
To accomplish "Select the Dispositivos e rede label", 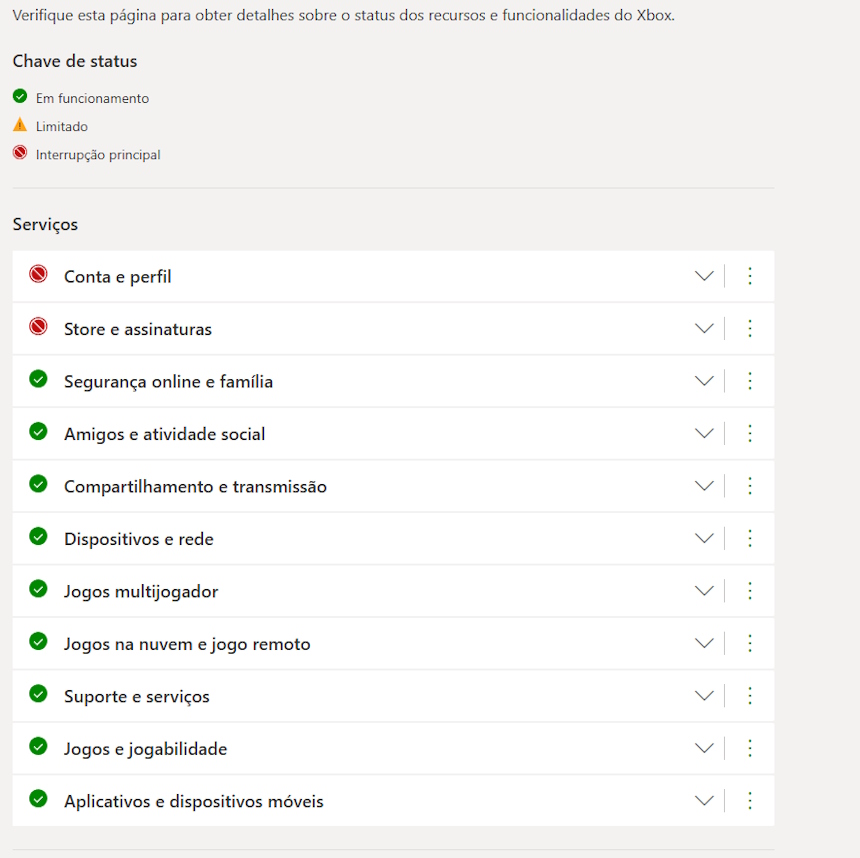I will pos(139,539).
